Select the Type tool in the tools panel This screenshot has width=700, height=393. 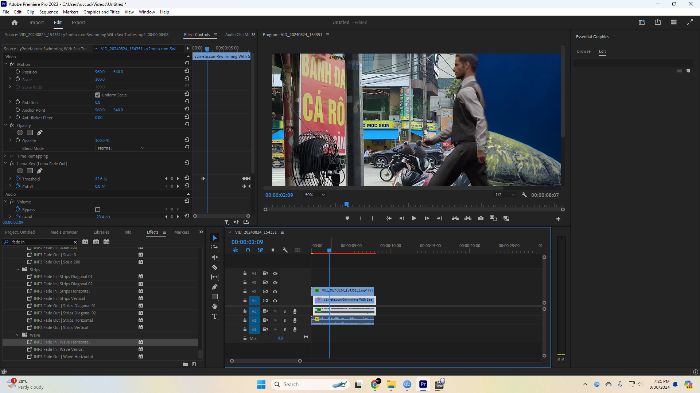(x=215, y=317)
